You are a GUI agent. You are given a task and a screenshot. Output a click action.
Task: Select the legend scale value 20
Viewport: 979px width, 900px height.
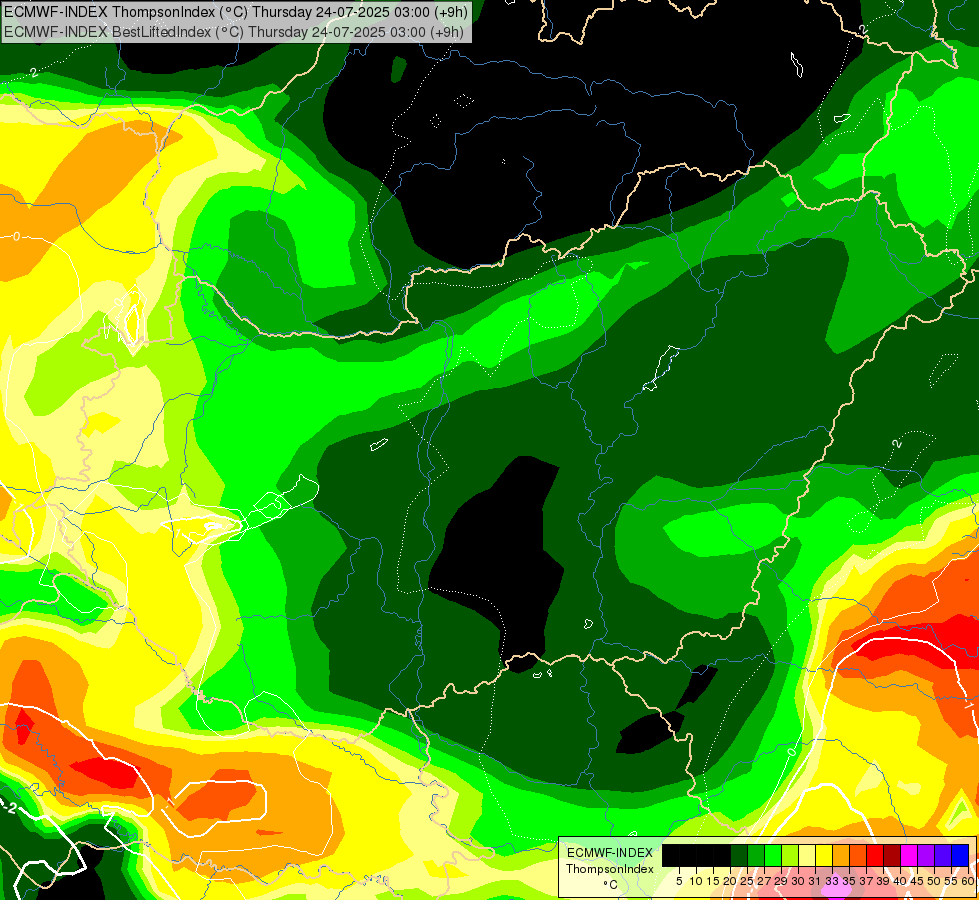tap(730, 881)
